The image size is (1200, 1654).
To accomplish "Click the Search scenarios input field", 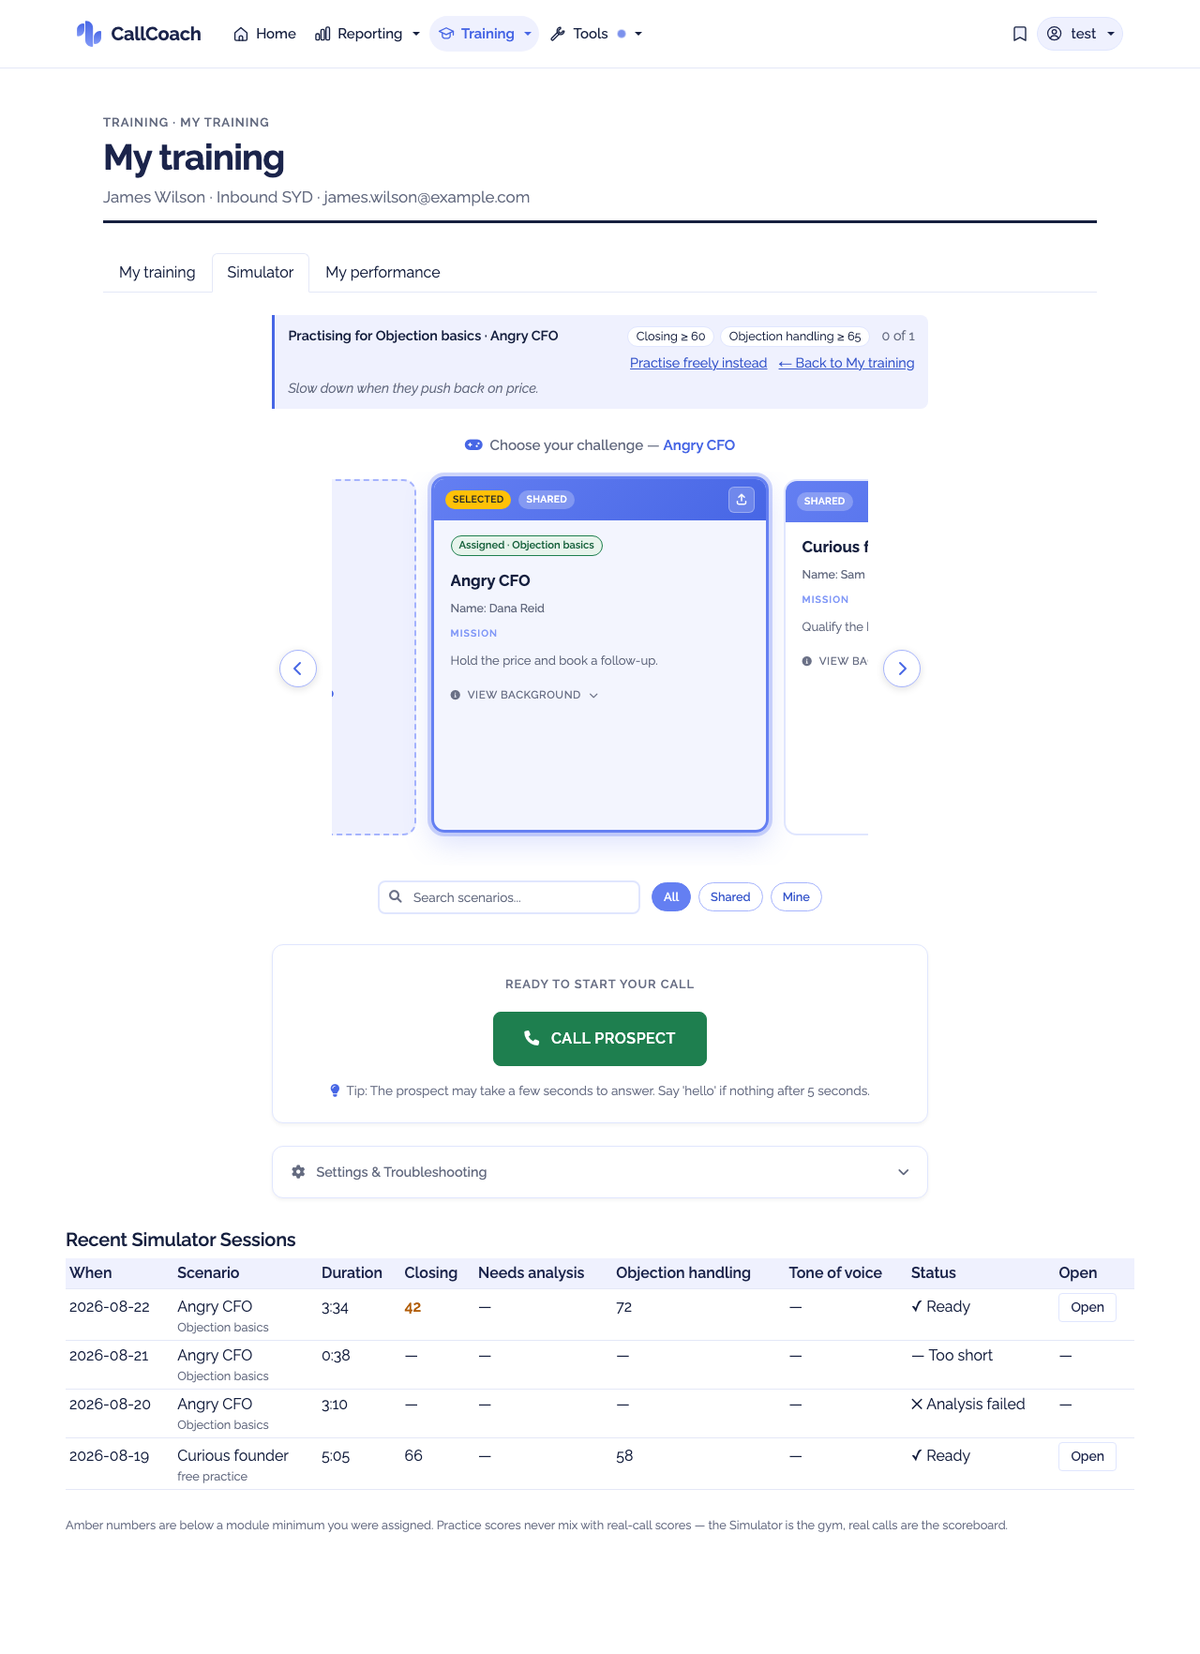I will click(509, 897).
